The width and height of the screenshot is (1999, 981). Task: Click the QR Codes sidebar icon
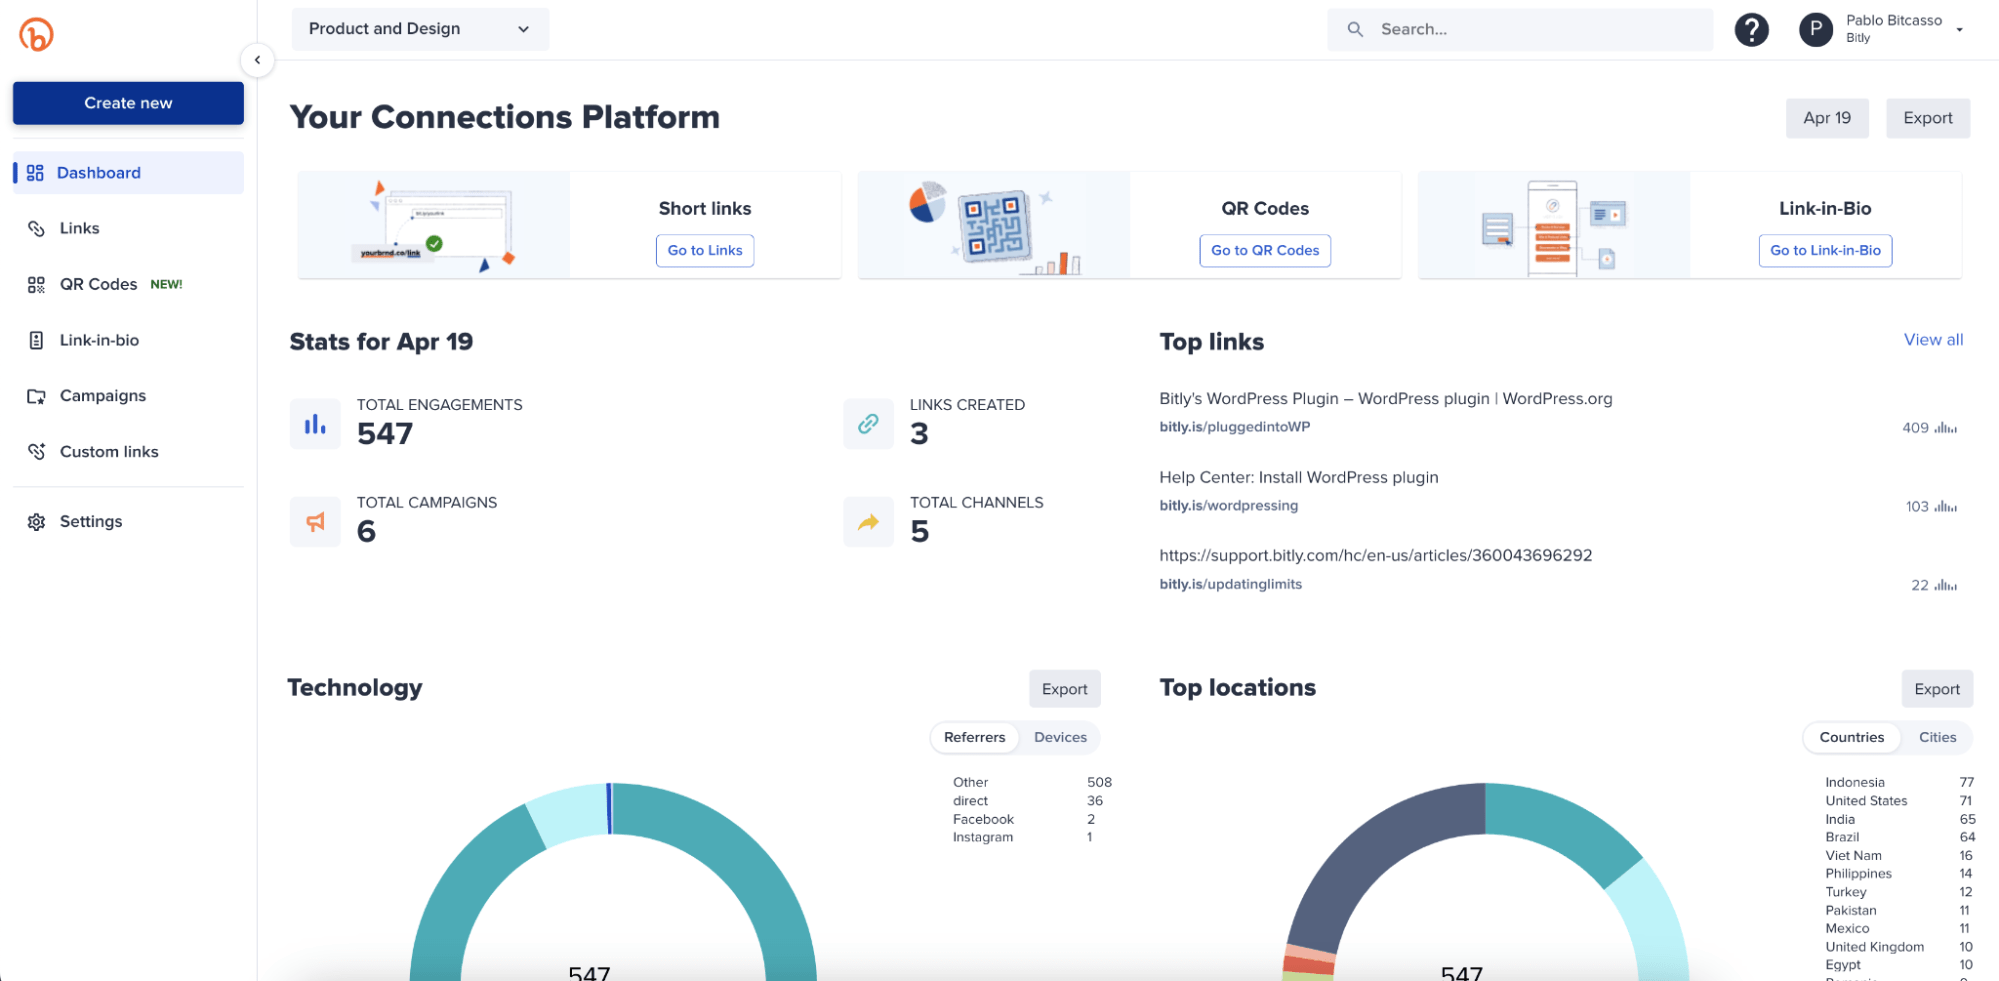[x=36, y=285]
